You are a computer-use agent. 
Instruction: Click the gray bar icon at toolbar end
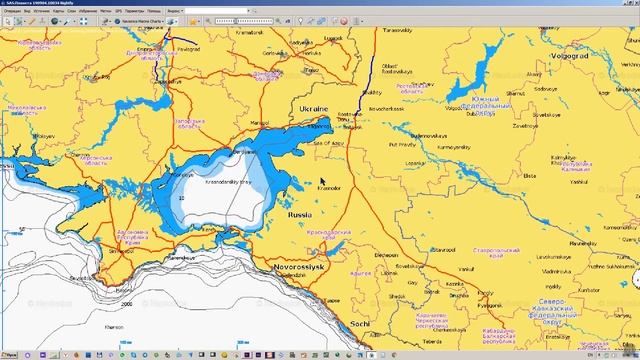pyautogui.click(x=356, y=21)
